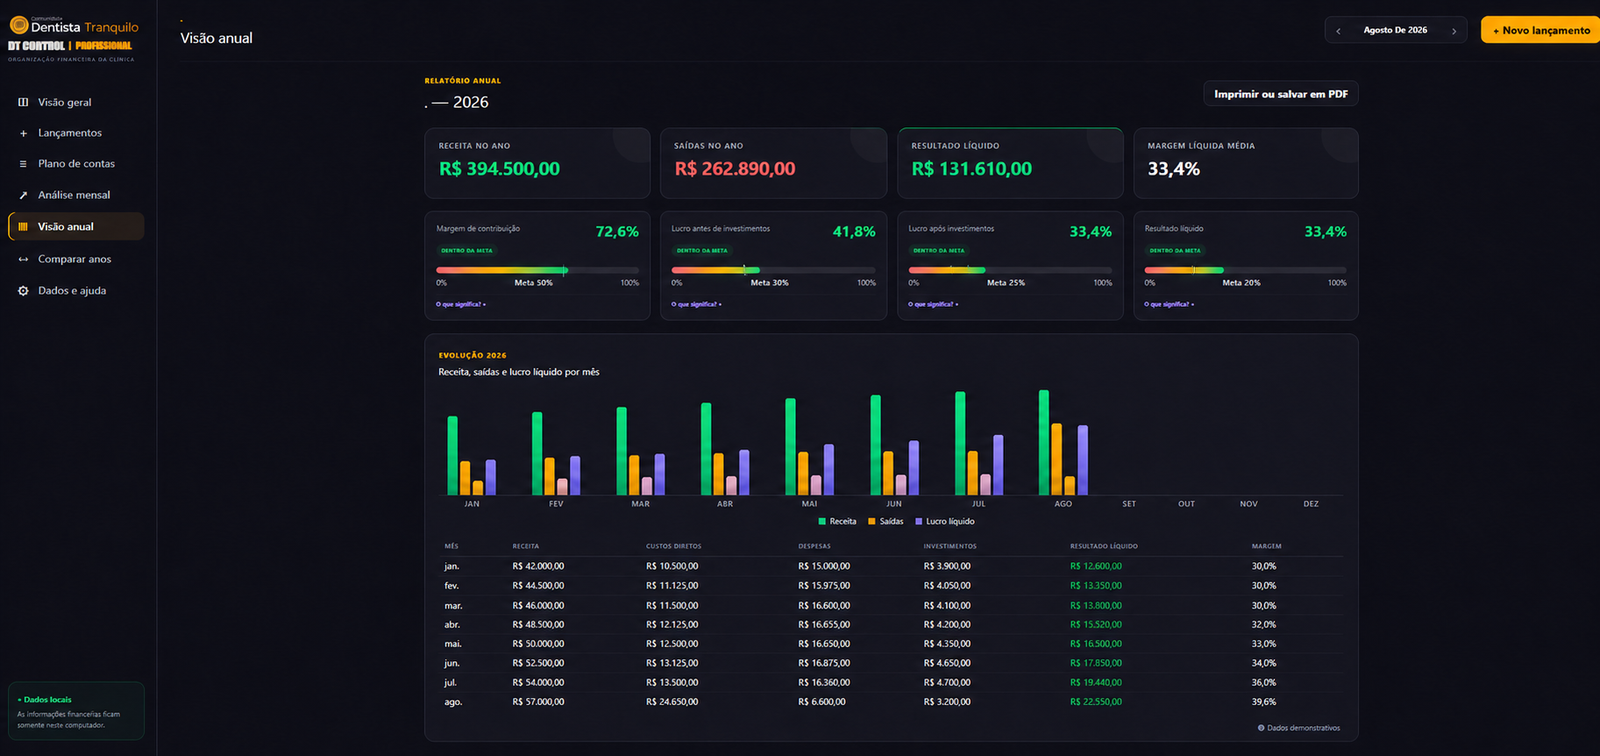Image resolution: width=1600 pixels, height=756 pixels.
Task: Click the green Receita bar for MAR
Action: pyautogui.click(x=622, y=451)
